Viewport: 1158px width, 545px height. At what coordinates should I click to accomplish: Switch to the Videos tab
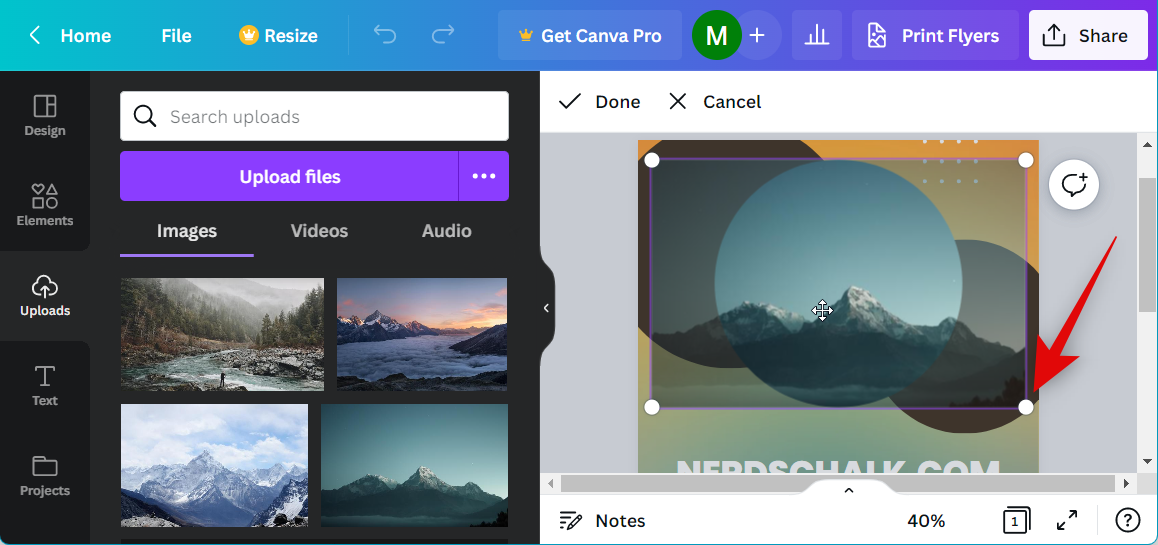tap(319, 231)
